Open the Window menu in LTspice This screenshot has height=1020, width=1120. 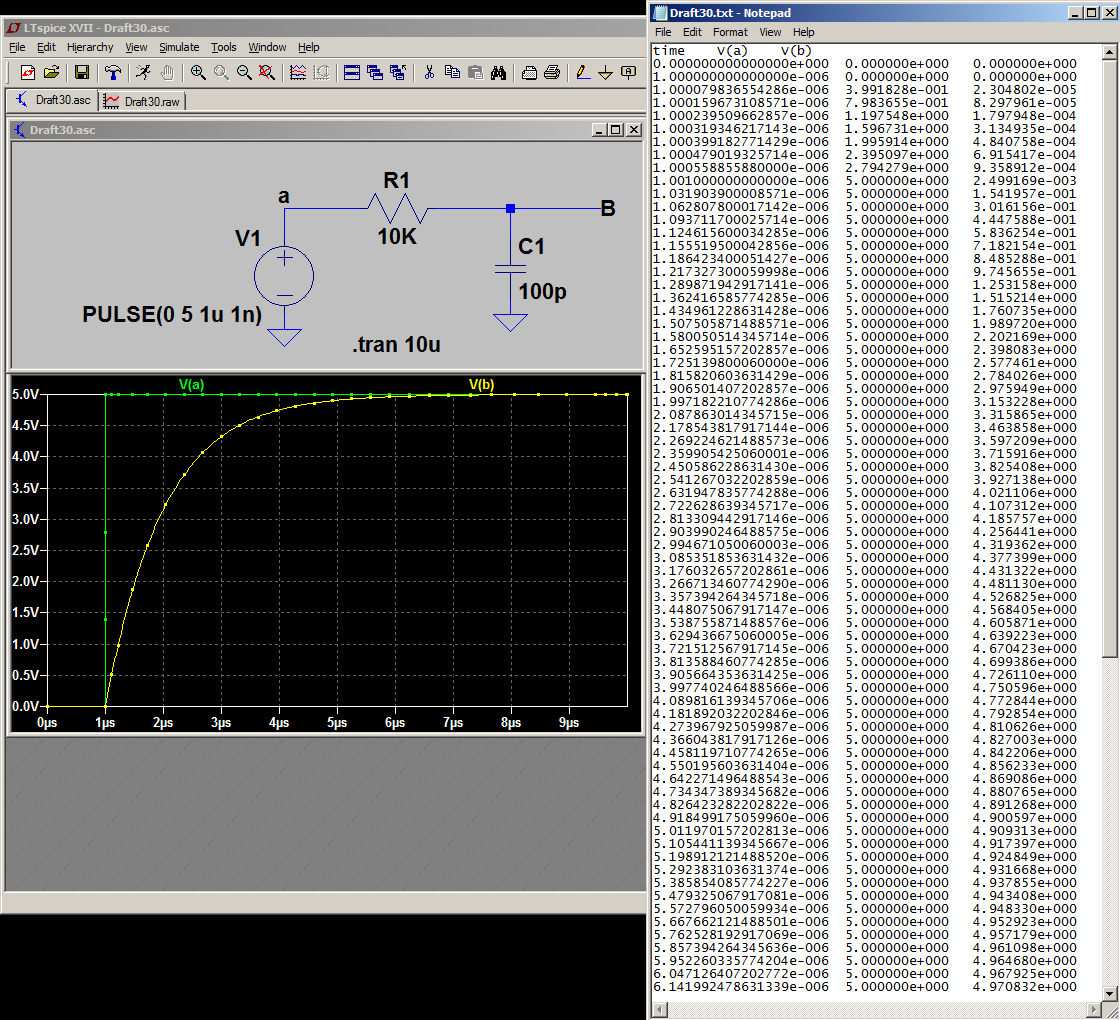(x=267, y=47)
